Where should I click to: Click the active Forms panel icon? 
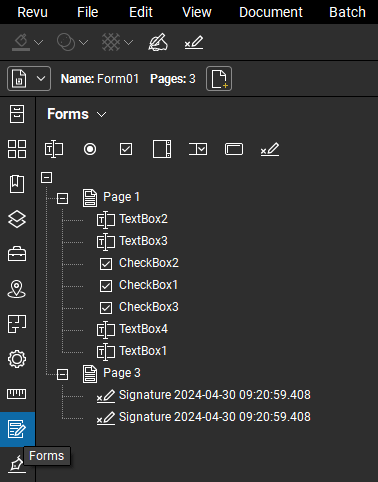[x=17, y=429]
